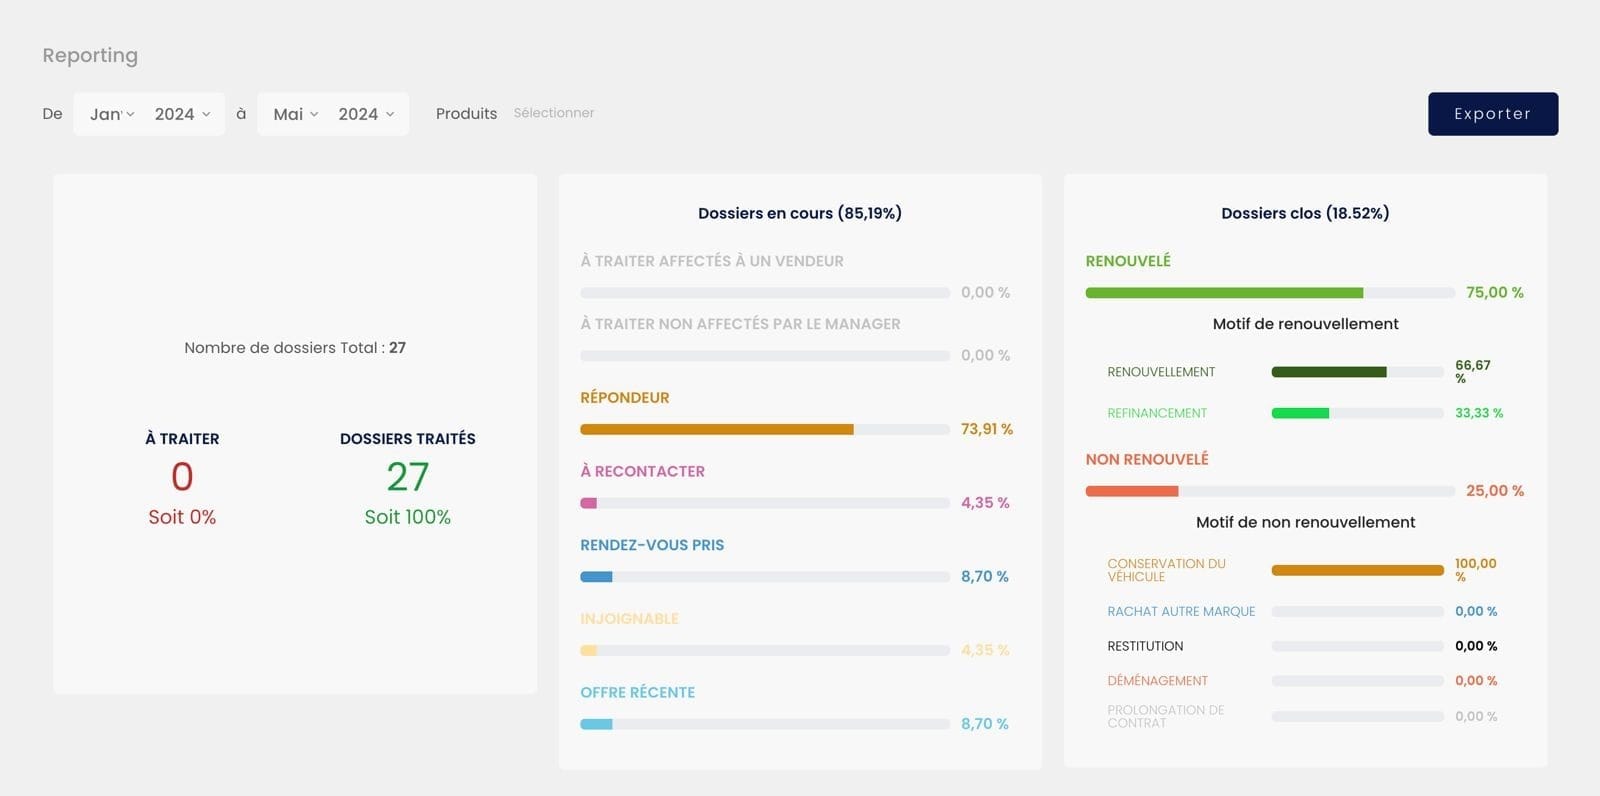This screenshot has width=1600, height=796.
Task: Select the Conservation du véhicule bar
Action: (x=1357, y=570)
